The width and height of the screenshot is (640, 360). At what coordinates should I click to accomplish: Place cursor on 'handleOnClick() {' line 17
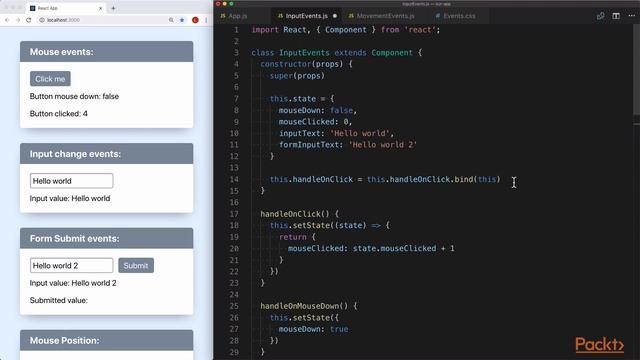(300, 214)
